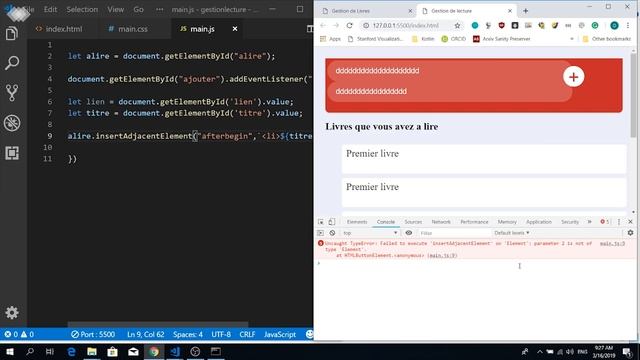Open the Chrome profile avatar
The height and width of the screenshot is (360, 640).
tap(614, 25)
